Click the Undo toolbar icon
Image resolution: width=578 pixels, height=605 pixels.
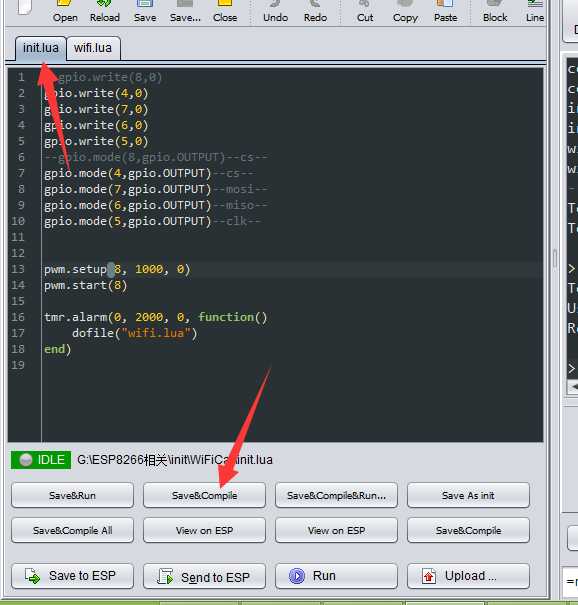tap(275, 12)
